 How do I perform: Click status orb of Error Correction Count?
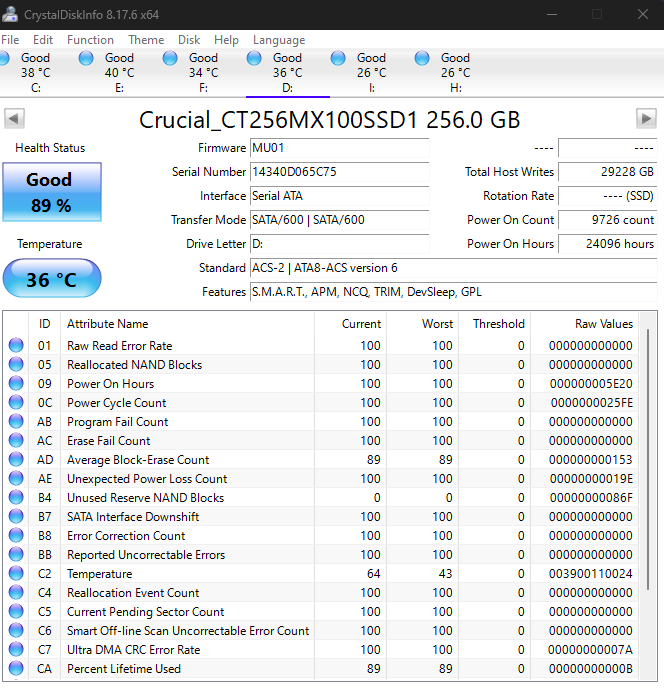tap(16, 535)
